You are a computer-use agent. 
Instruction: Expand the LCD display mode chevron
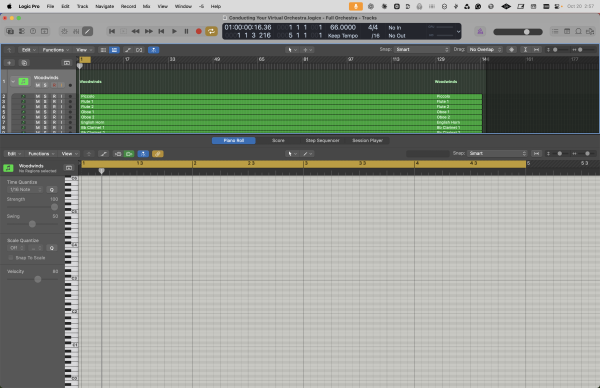pos(458,32)
